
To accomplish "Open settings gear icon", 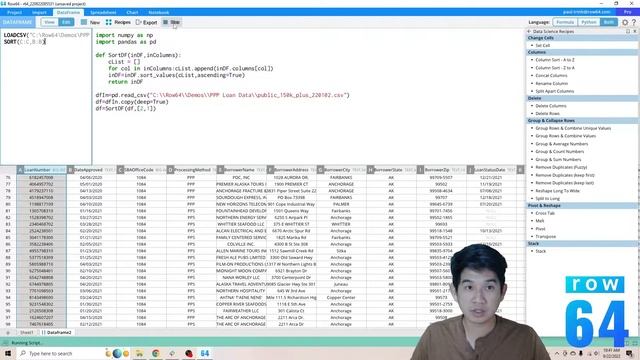I will pos(625,22).
